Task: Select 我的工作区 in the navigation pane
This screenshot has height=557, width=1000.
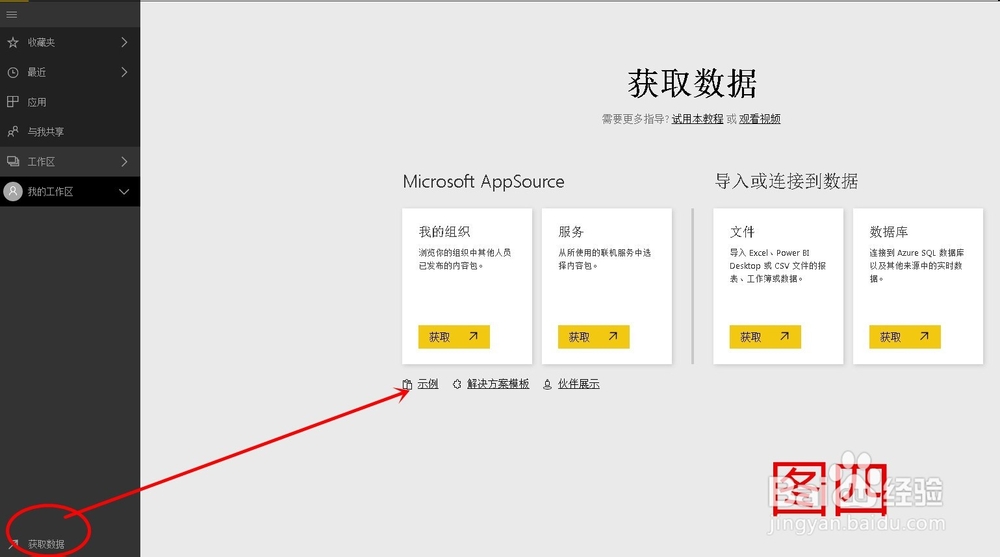Action: coord(70,191)
